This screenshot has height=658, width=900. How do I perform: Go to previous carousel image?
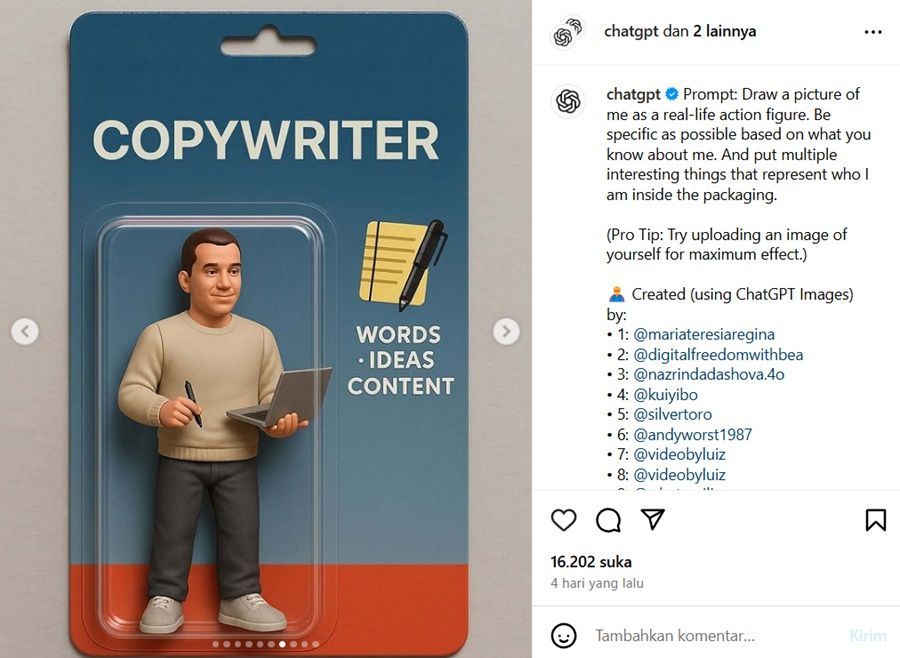point(25,331)
